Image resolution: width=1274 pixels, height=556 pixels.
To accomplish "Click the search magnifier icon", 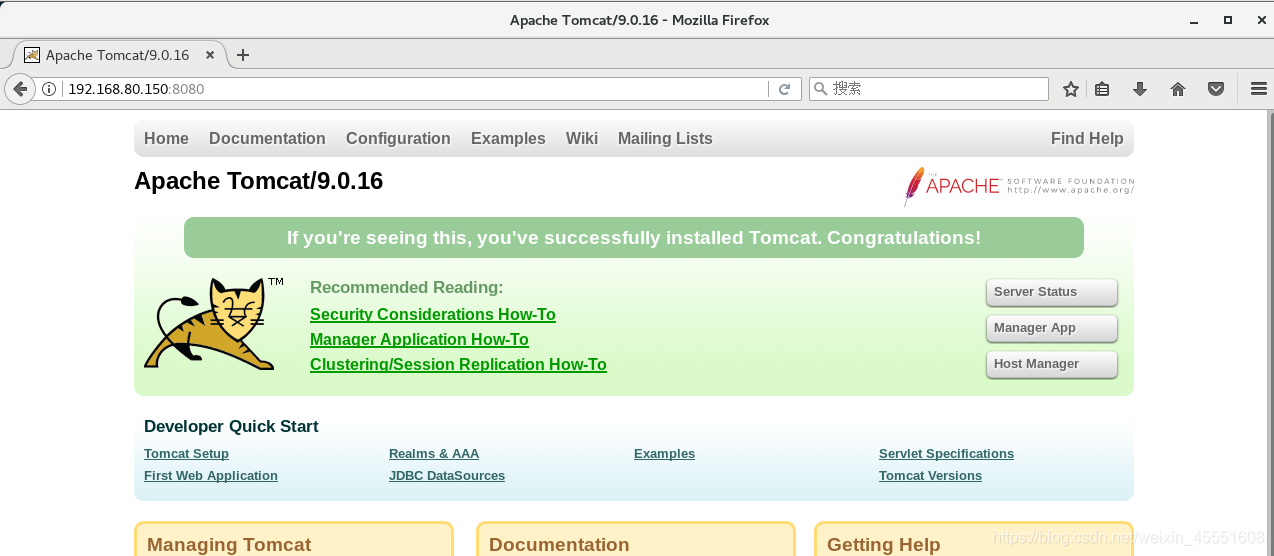I will coord(821,89).
